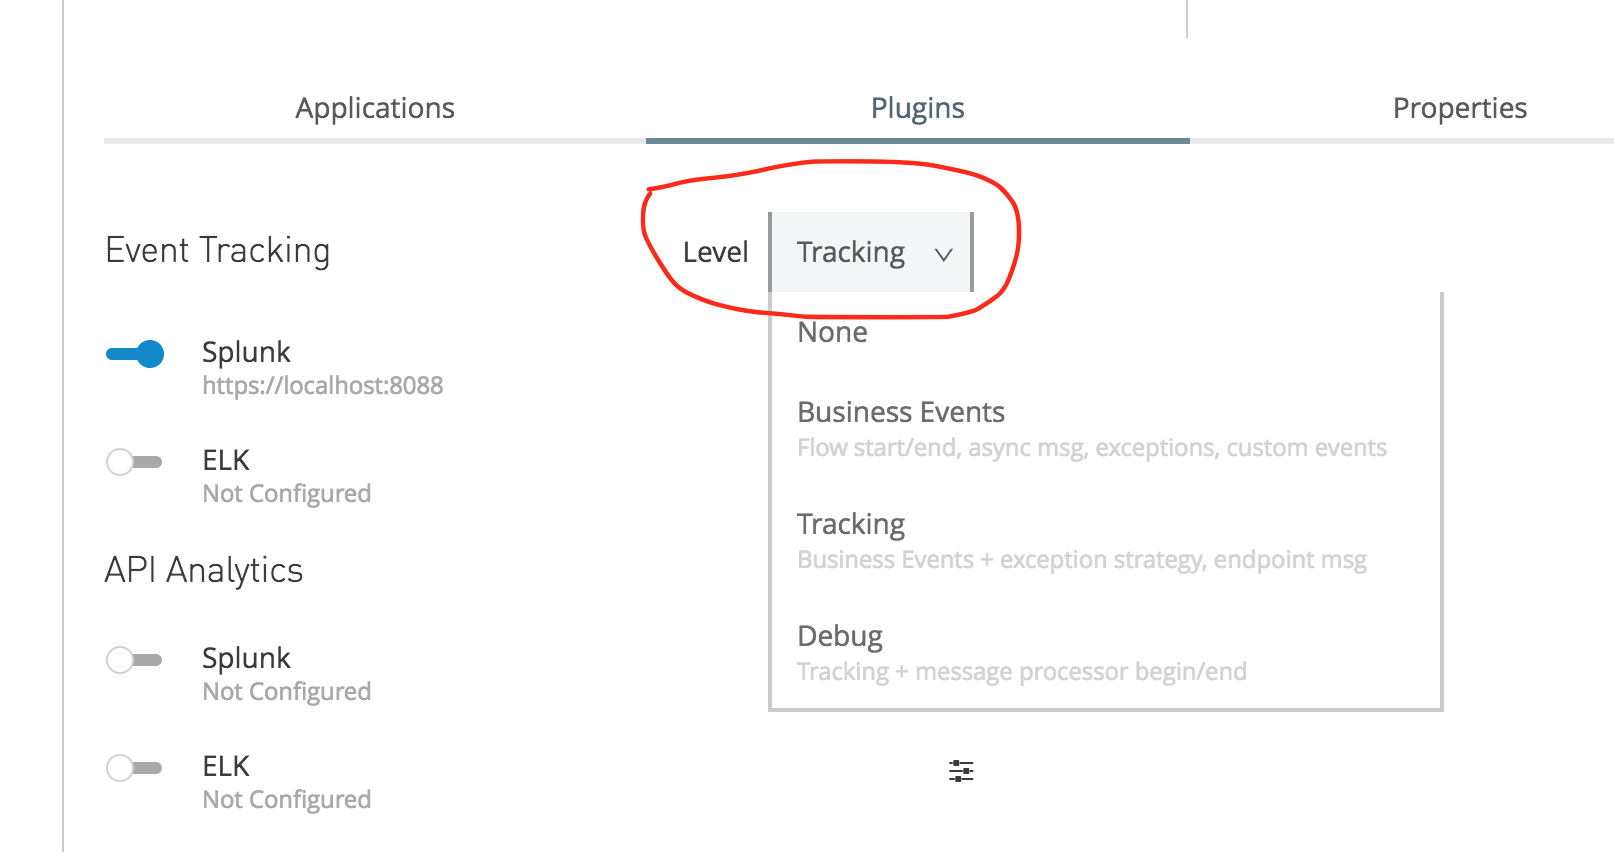This screenshot has width=1614, height=852.
Task: Disable the Event Tracking Splunk toggle
Action: click(x=136, y=354)
